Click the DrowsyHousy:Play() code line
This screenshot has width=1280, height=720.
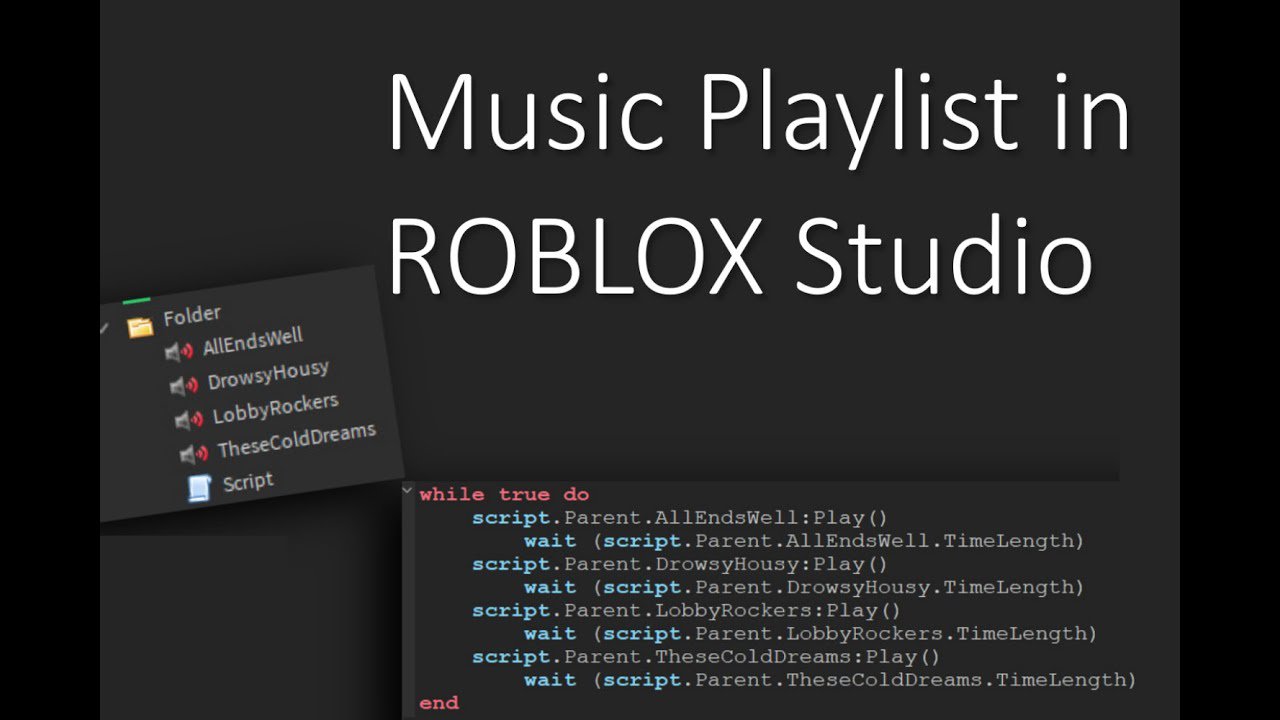680,564
